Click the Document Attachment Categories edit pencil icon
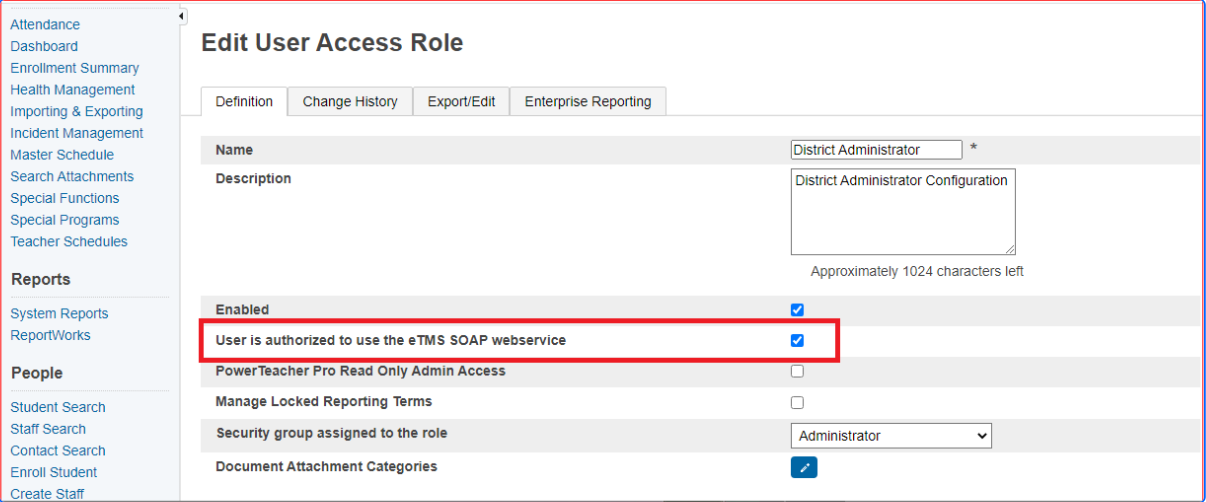The width and height of the screenshot is (1206, 502). coord(803,467)
